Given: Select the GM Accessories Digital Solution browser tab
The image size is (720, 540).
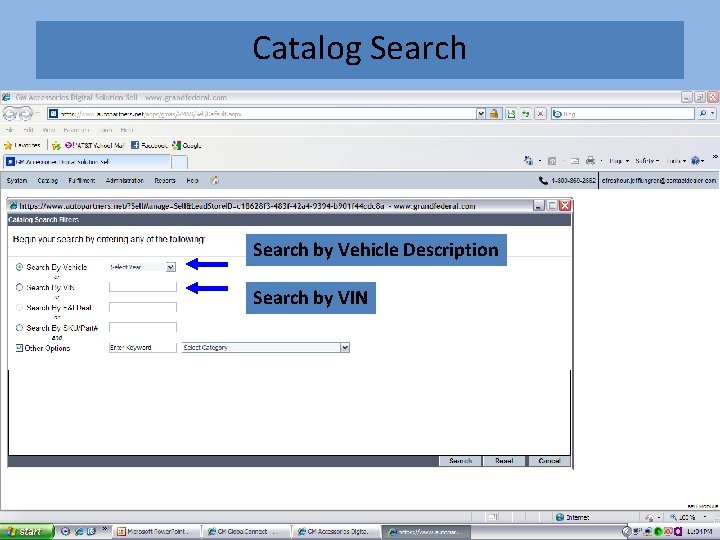Looking at the screenshot, I should coord(87,162).
